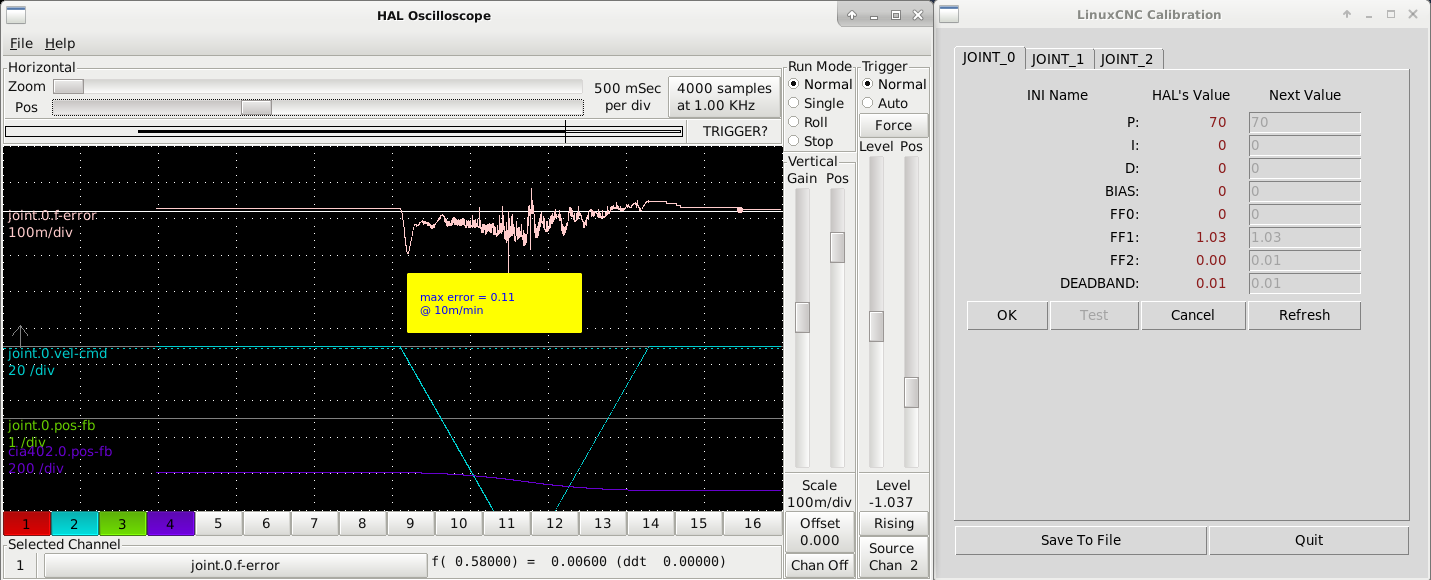Open the Help menu

60,43
